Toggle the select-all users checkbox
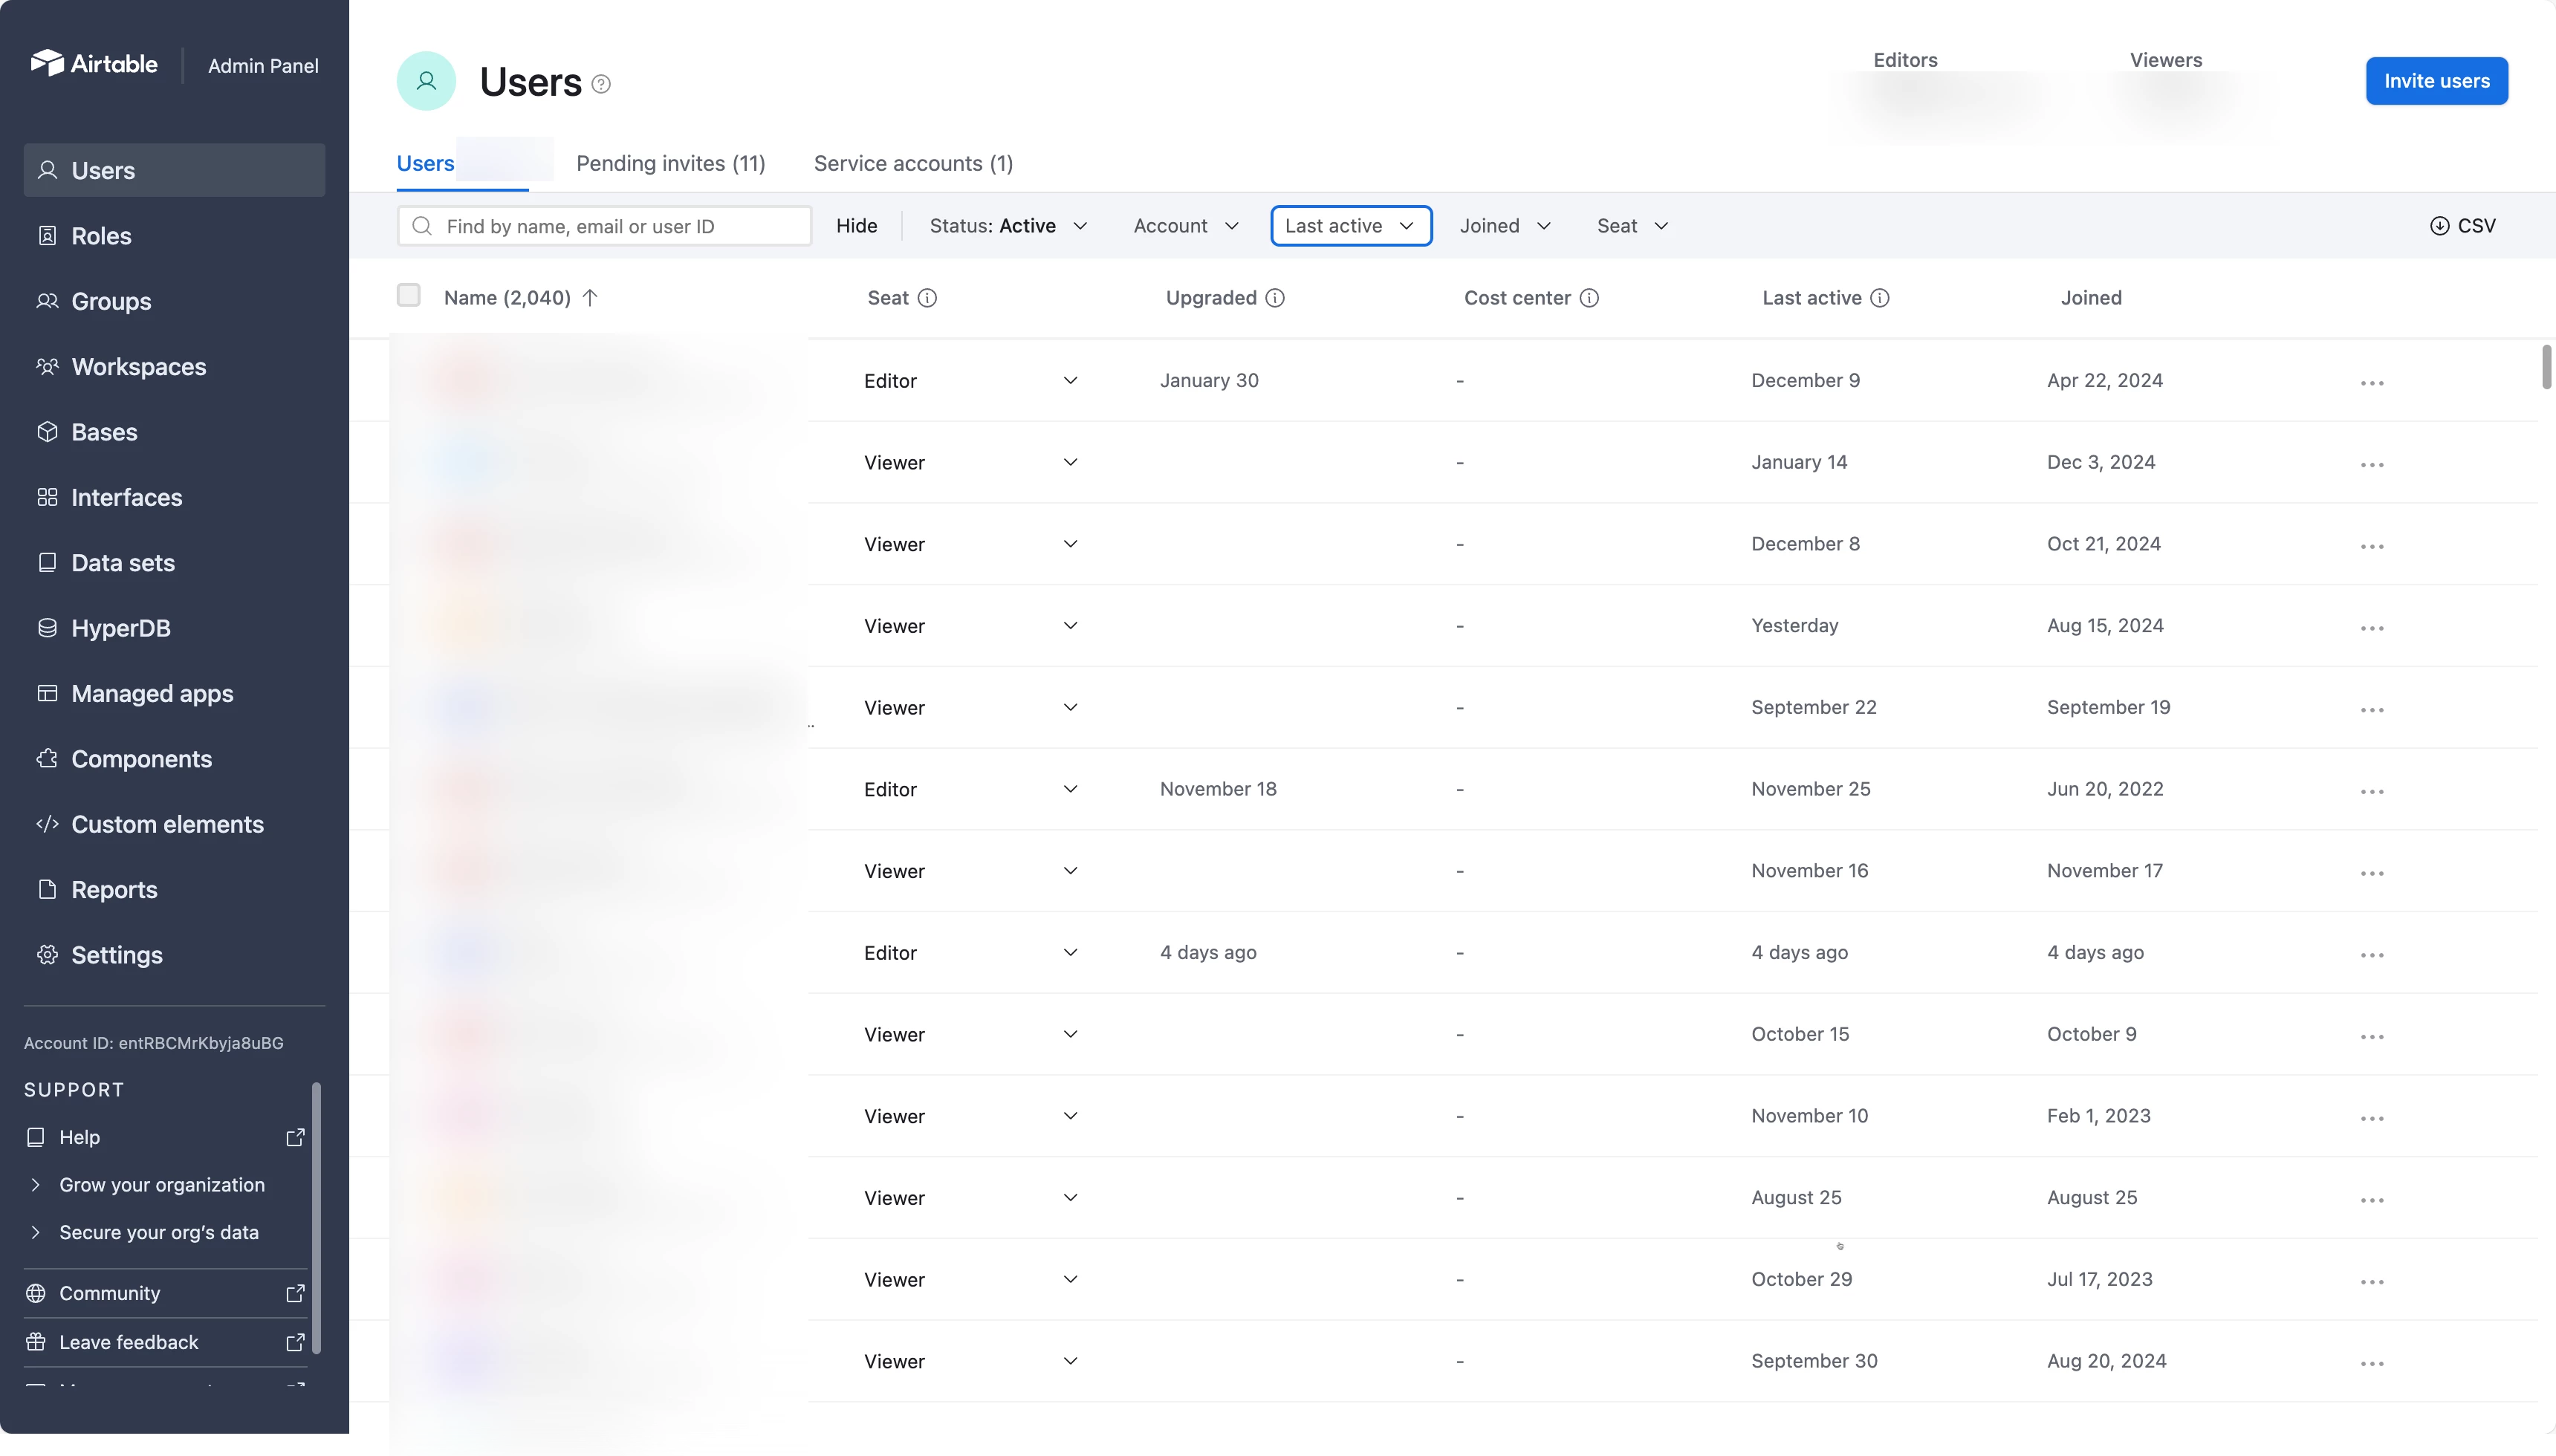 [x=408, y=296]
